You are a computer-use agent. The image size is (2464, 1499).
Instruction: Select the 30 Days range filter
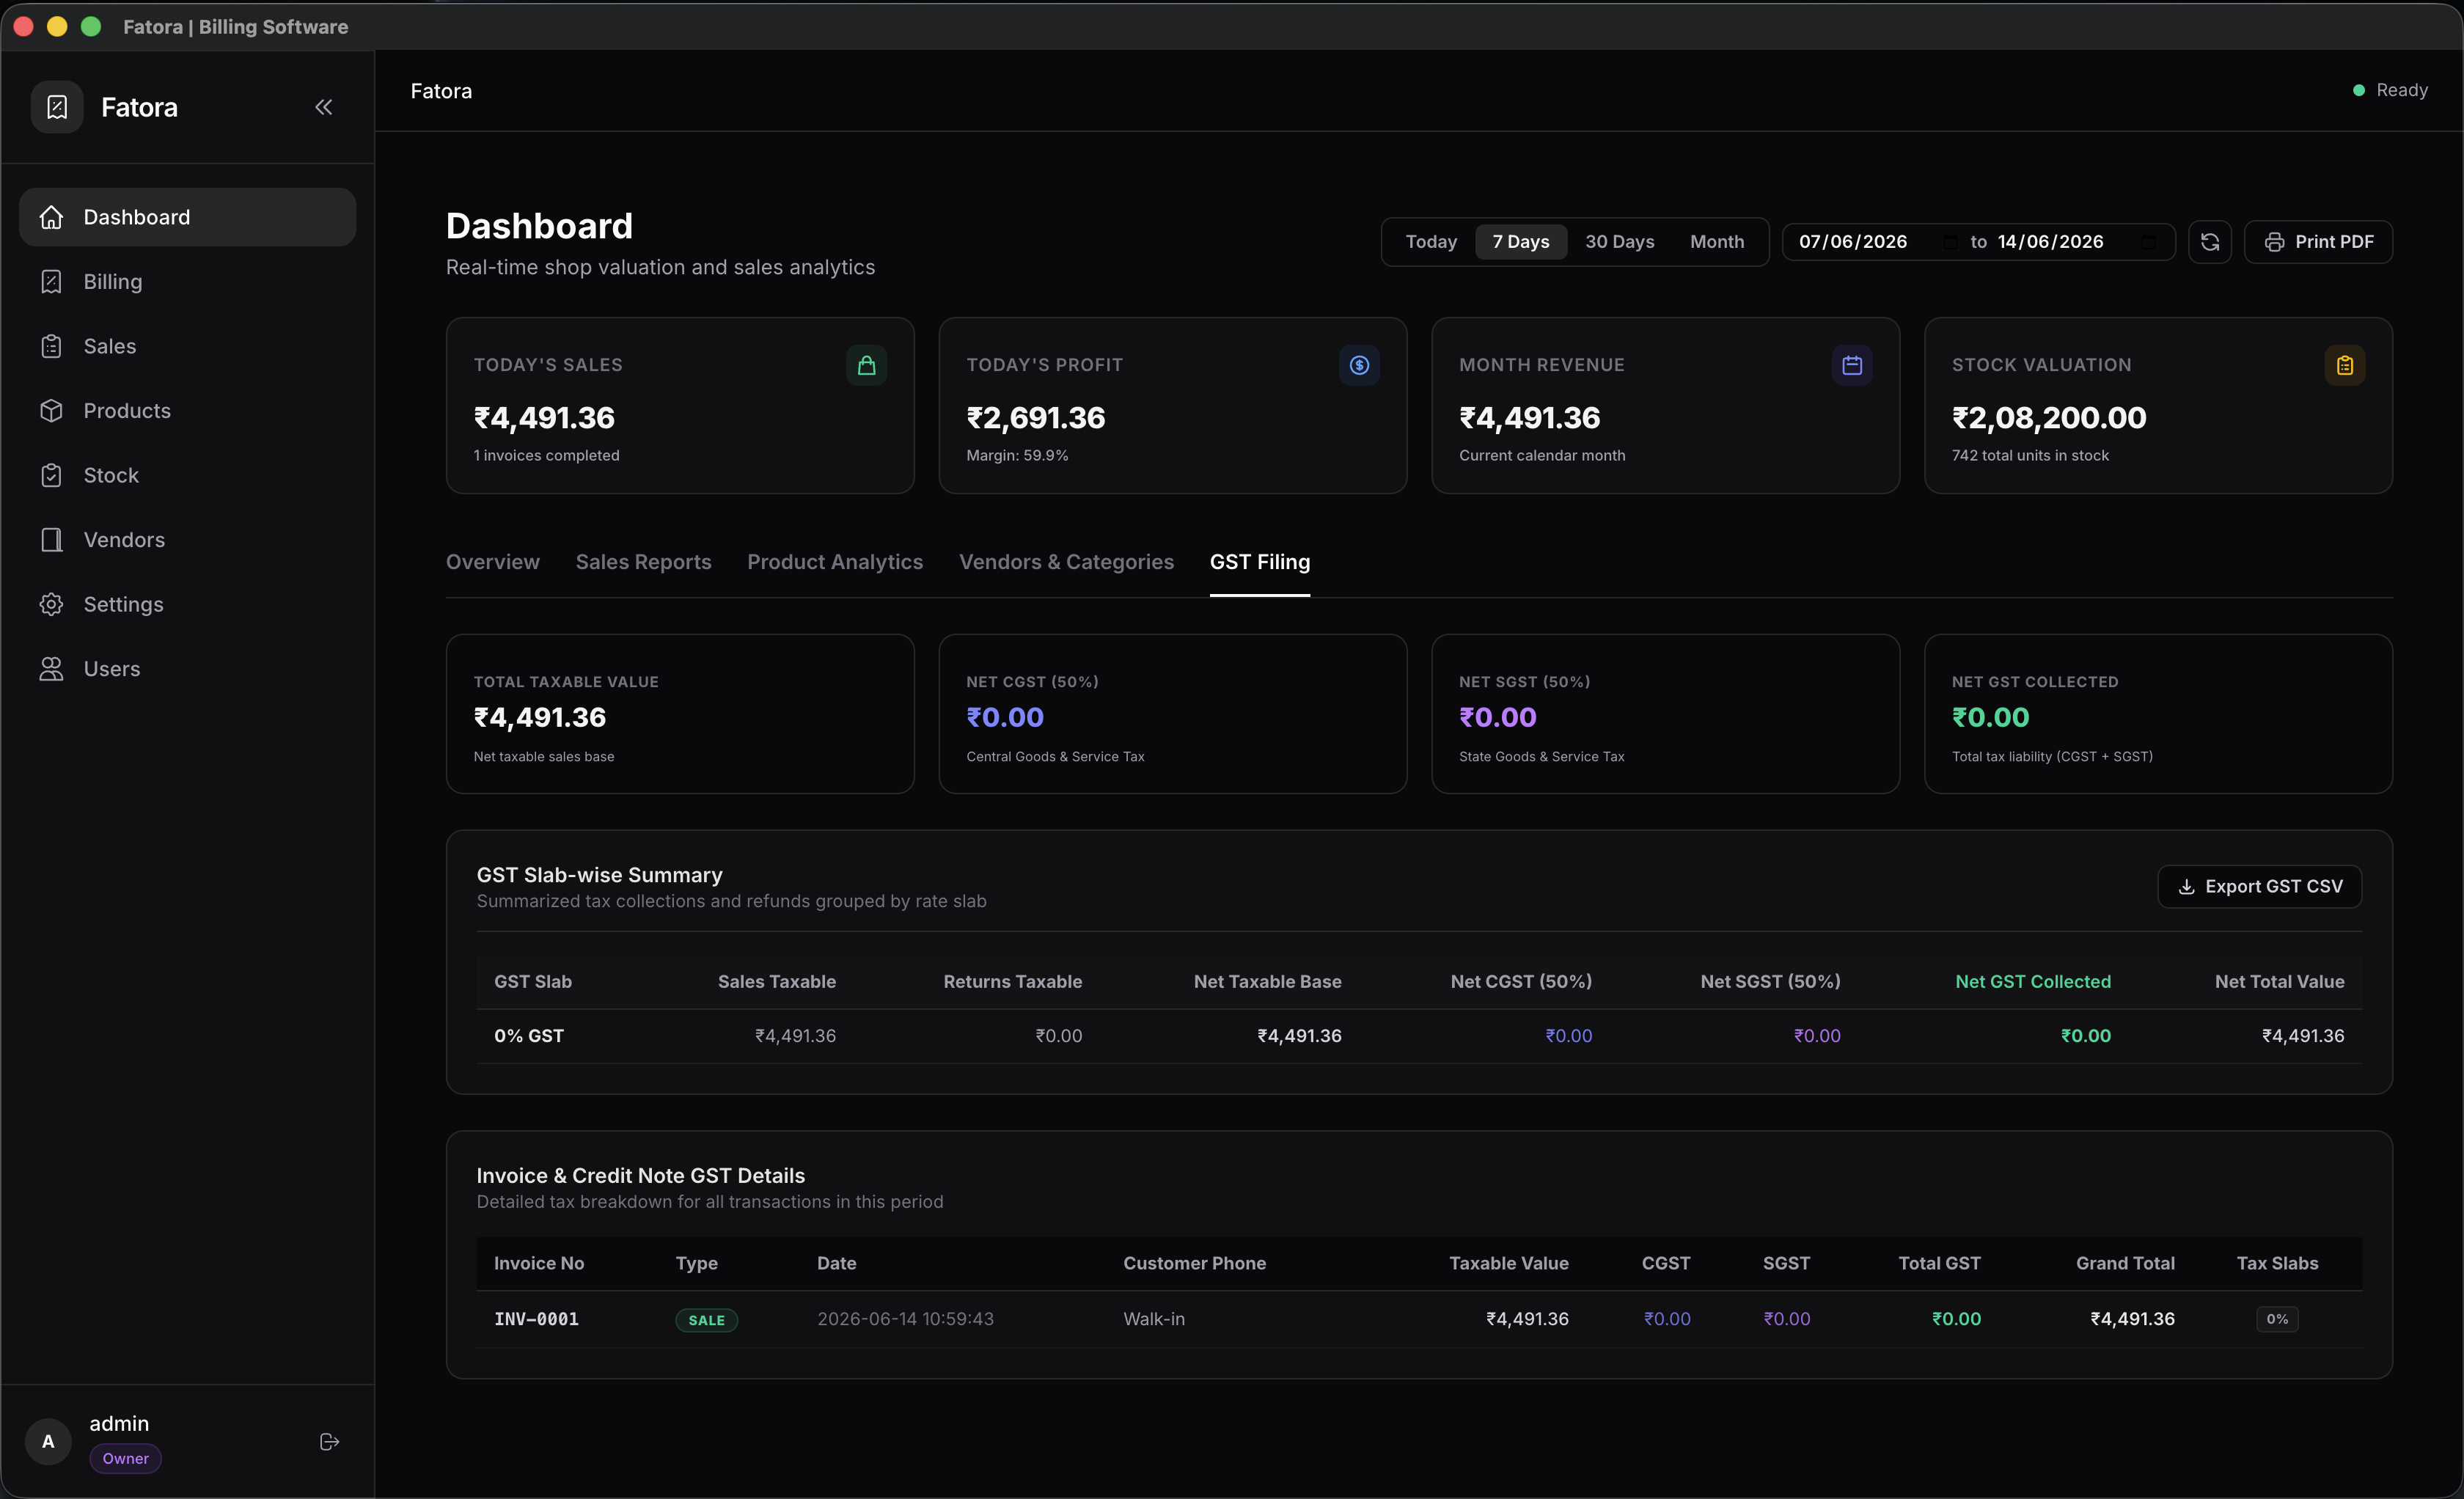point(1619,242)
